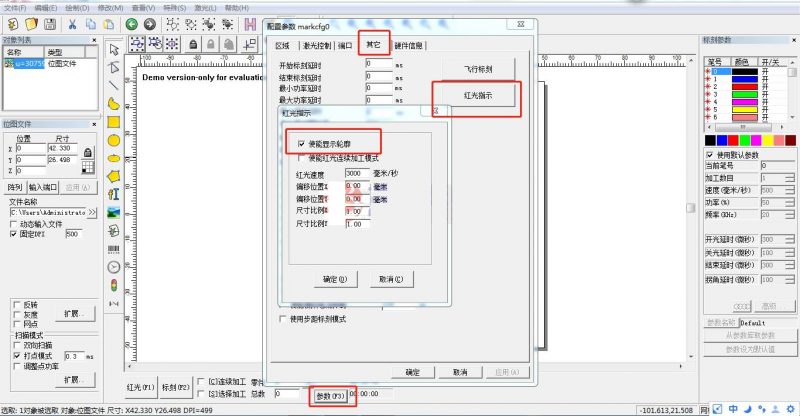
Task: Click the 标刻(F2) button
Action: coord(176,387)
